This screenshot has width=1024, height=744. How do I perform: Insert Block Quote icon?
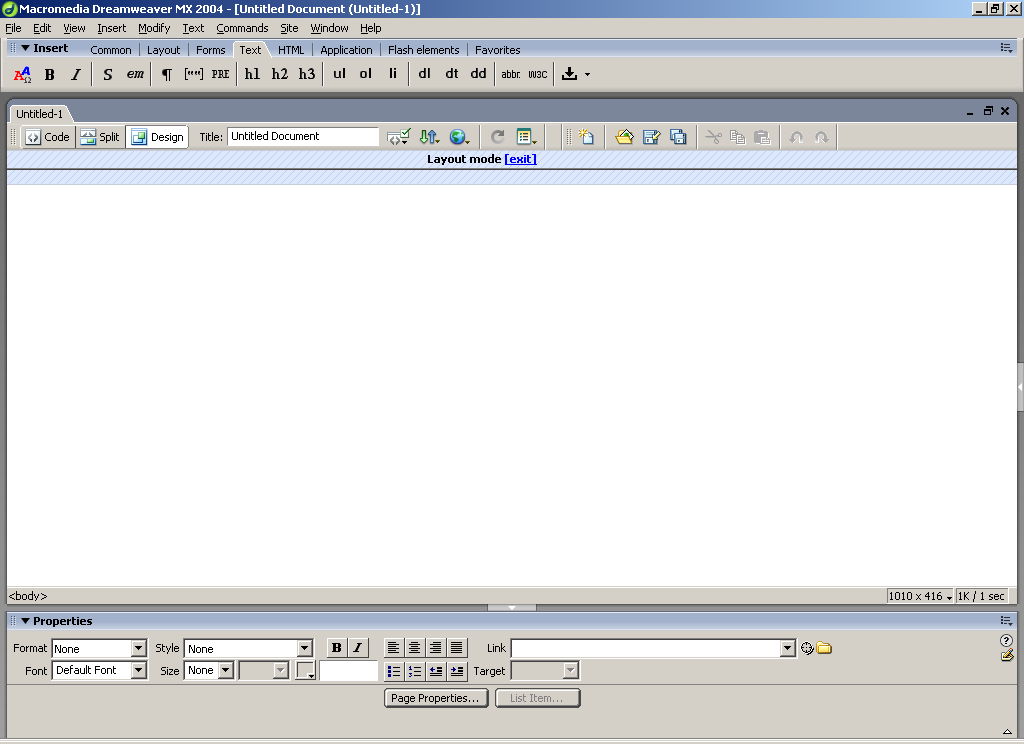(193, 74)
